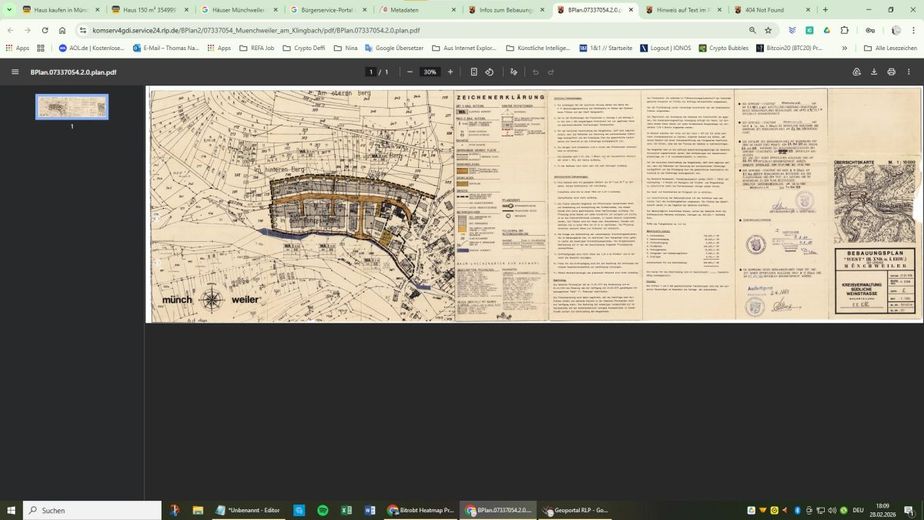Expand the bookmarks overflow chevron
924x520 pixels.
[844, 48]
